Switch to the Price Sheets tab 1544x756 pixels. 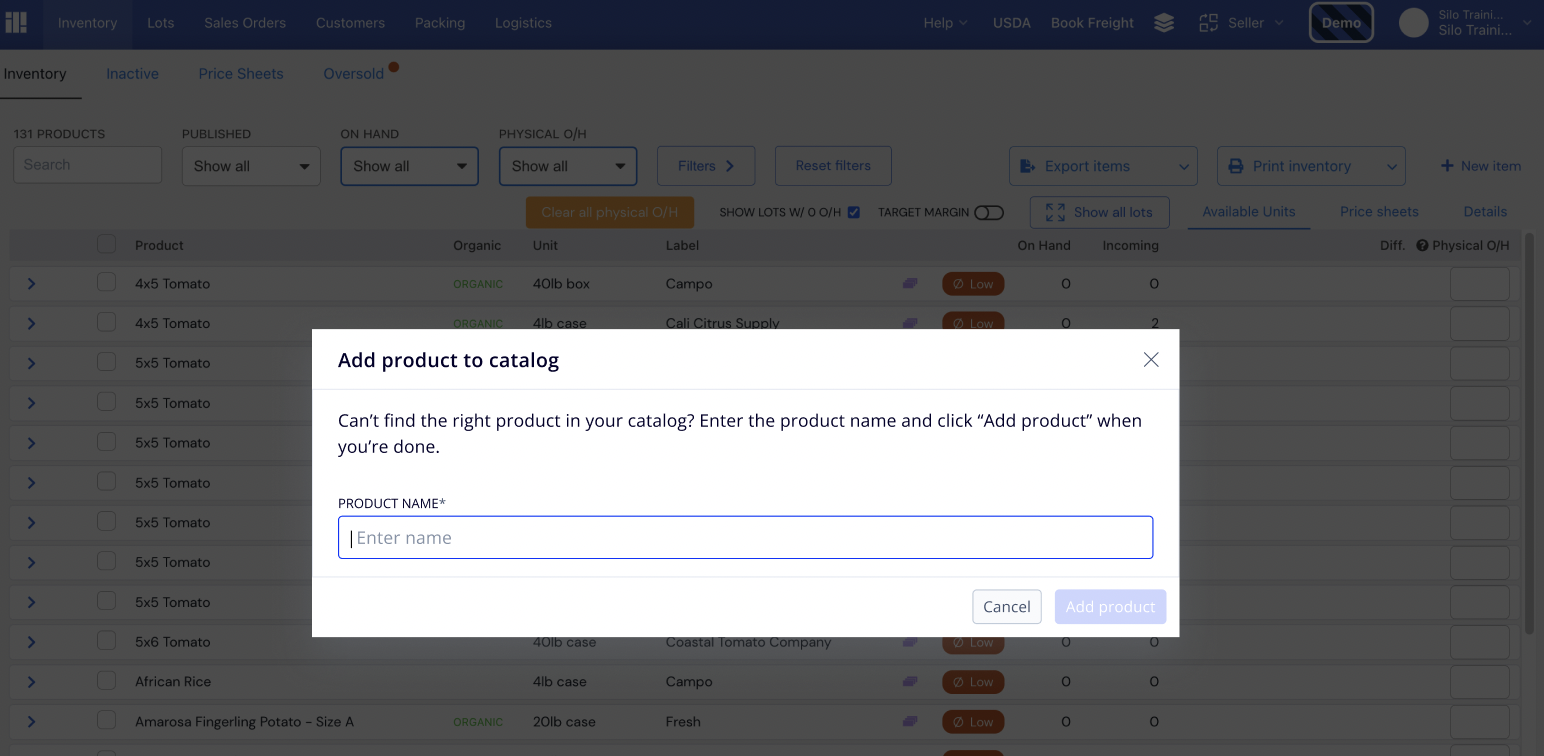tap(241, 74)
